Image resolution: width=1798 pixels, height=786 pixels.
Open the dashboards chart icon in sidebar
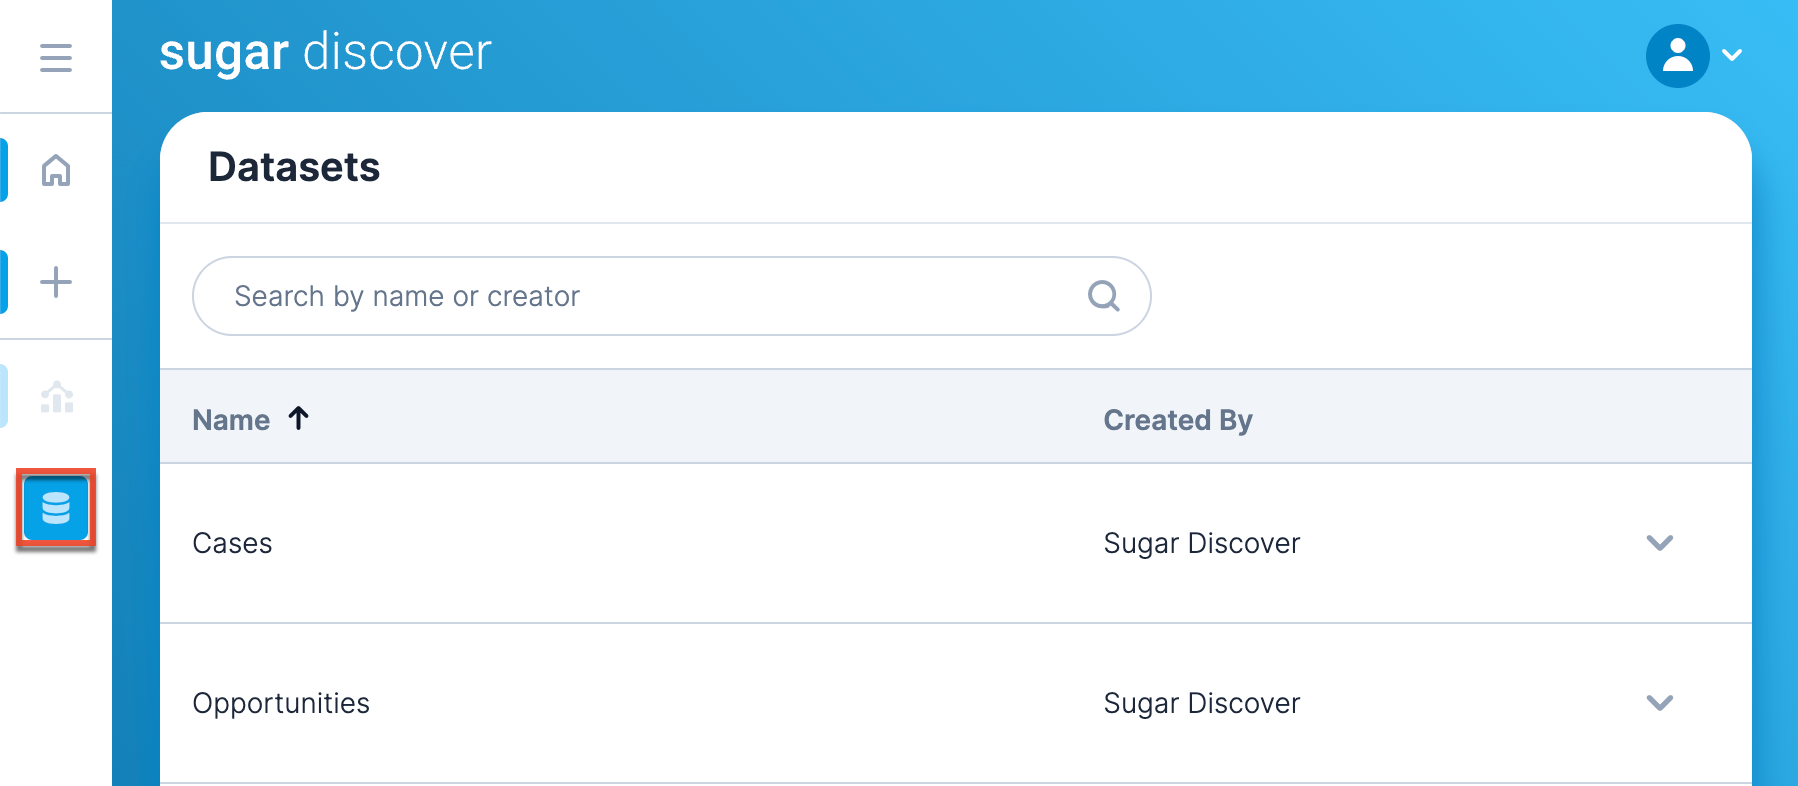click(56, 397)
